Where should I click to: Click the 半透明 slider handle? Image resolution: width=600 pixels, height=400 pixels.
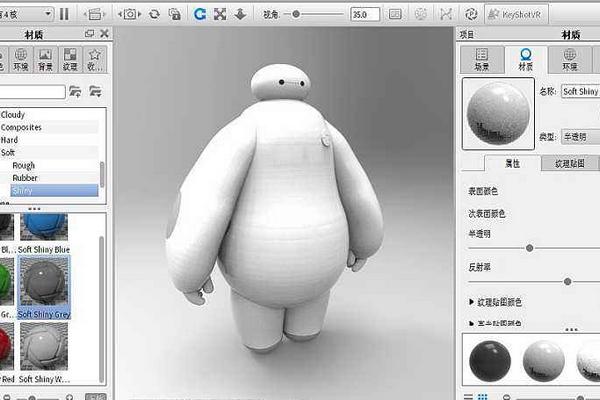(530, 248)
